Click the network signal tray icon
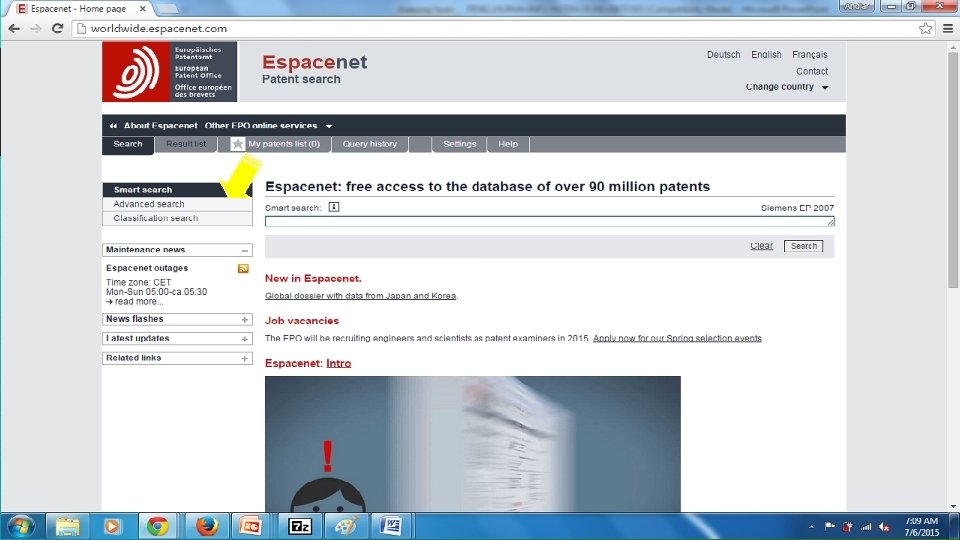This screenshot has height=540, width=960. click(866, 527)
